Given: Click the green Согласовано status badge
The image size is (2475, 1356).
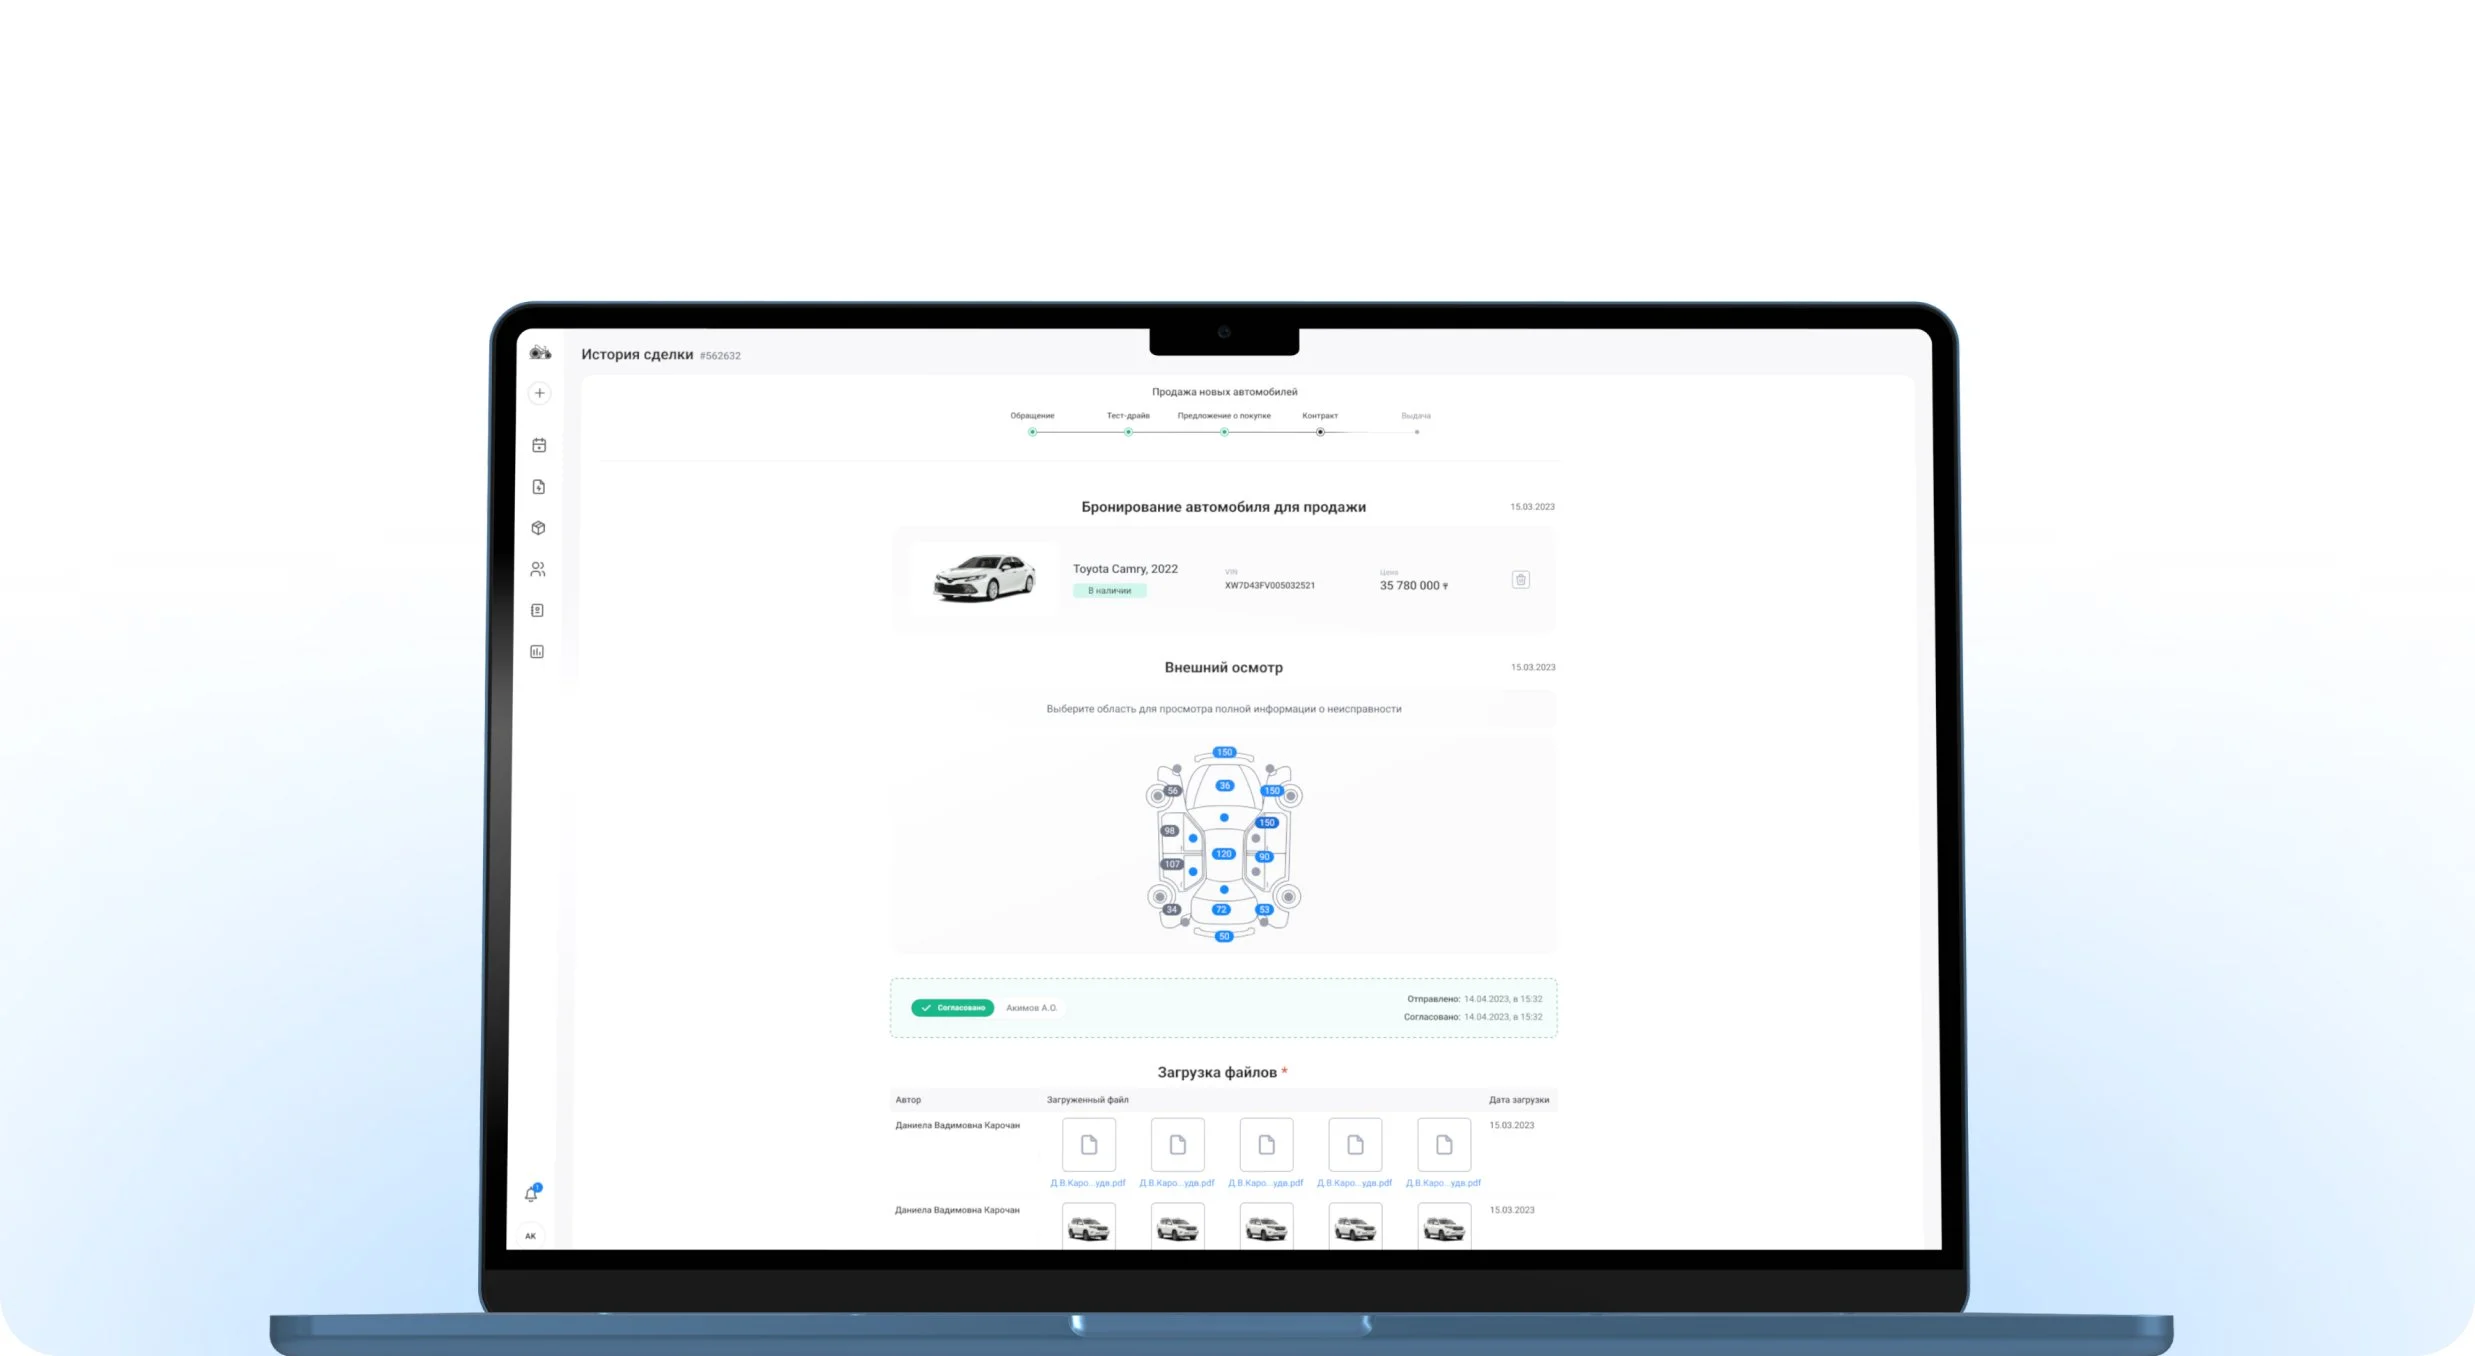Looking at the screenshot, I should [x=952, y=1008].
